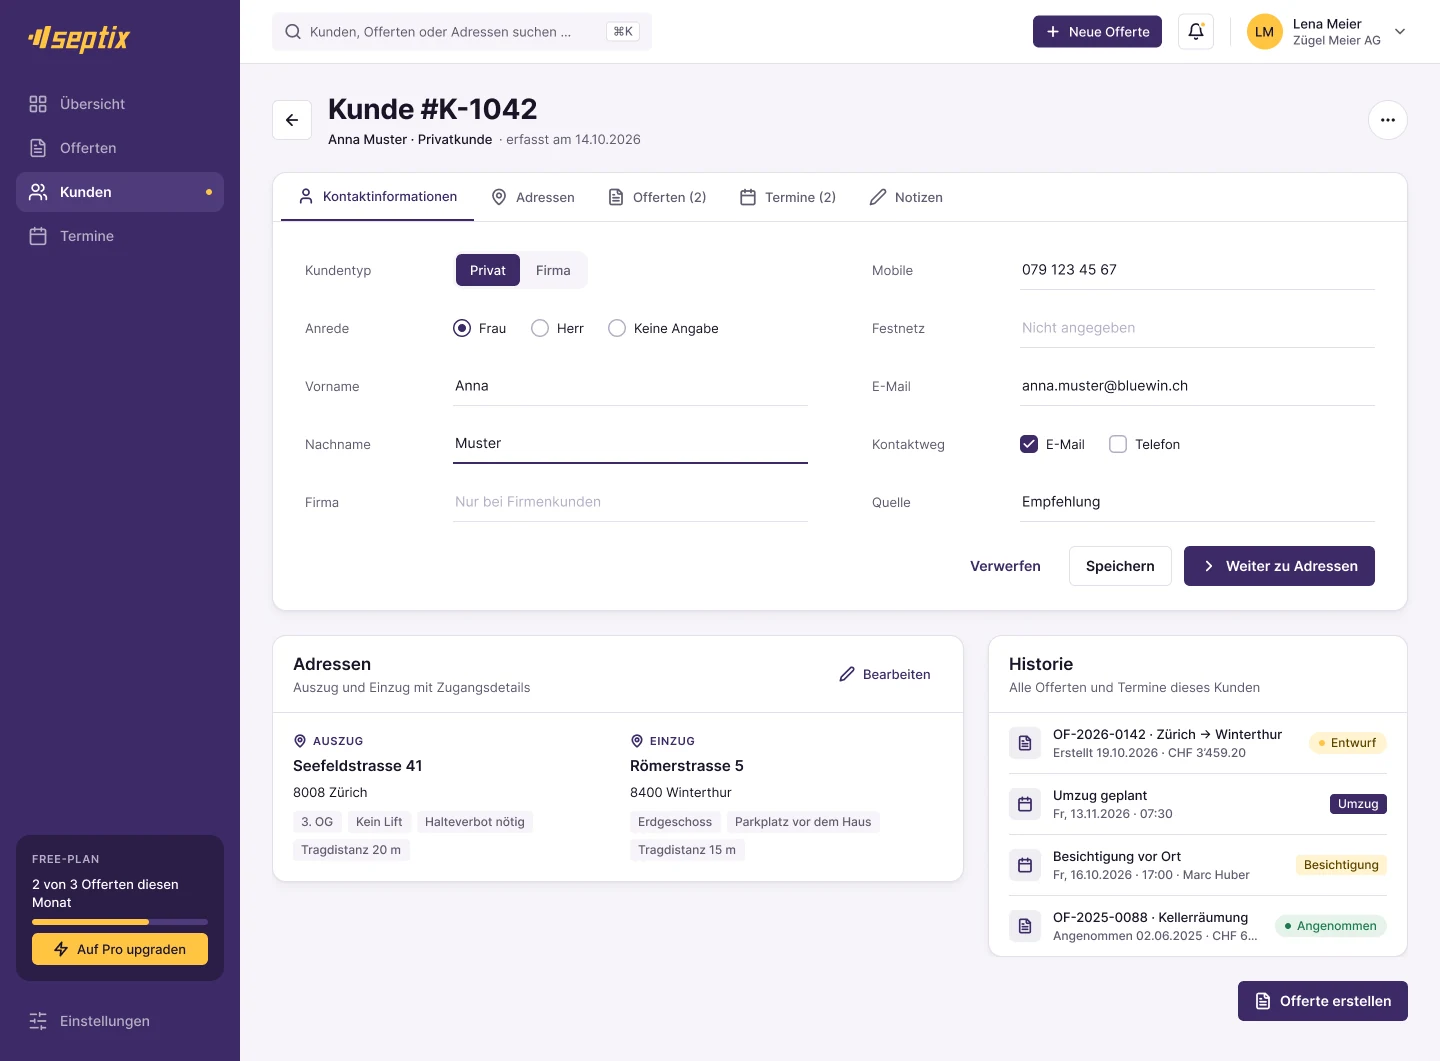Switch to the Adressen tab
The width and height of the screenshot is (1440, 1061).
pos(533,197)
